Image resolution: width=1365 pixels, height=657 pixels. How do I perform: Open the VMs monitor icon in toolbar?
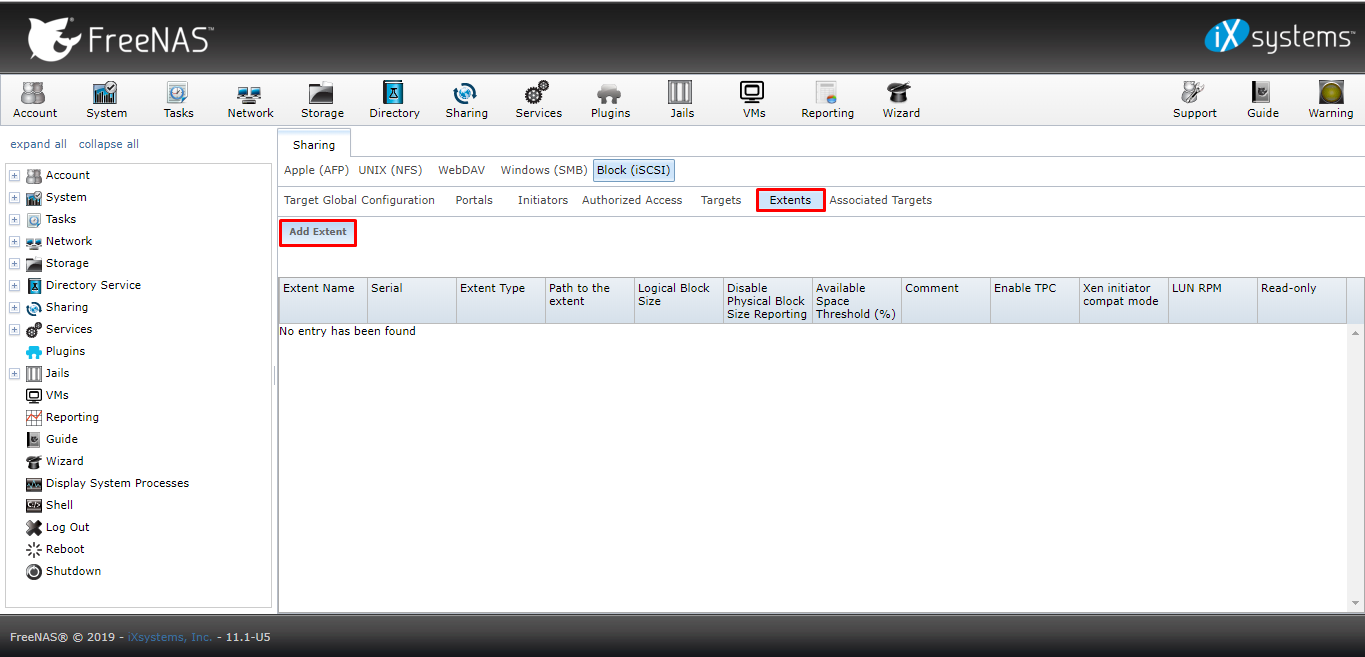pyautogui.click(x=753, y=100)
